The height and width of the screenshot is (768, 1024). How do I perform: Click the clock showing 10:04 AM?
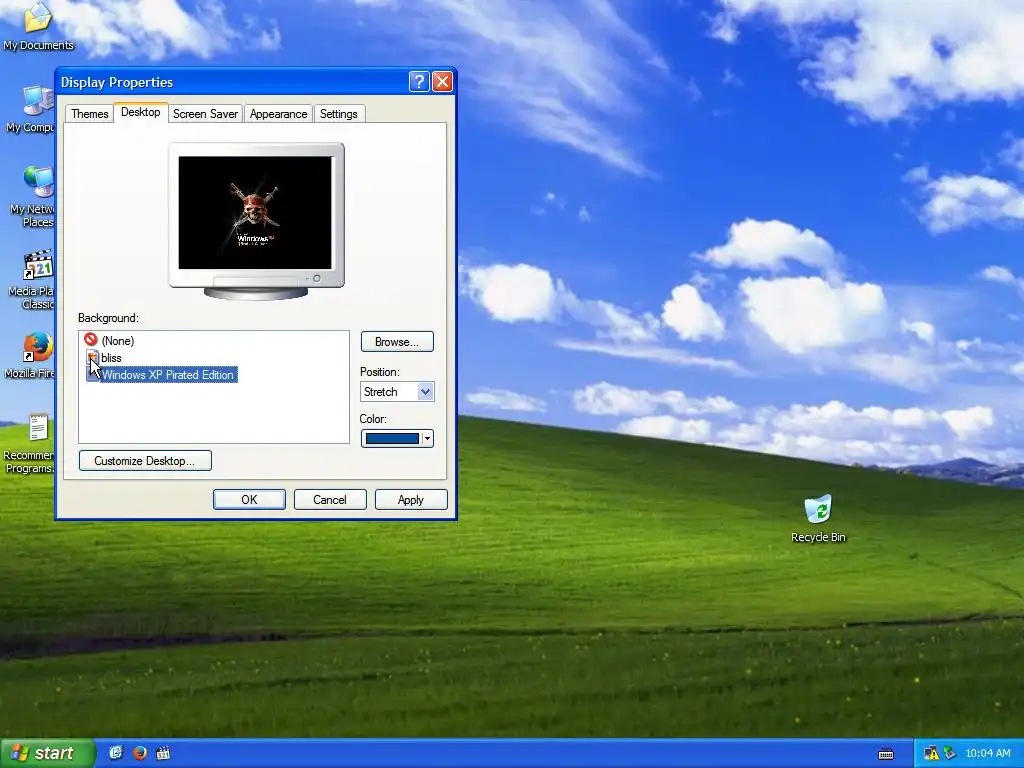coord(987,754)
